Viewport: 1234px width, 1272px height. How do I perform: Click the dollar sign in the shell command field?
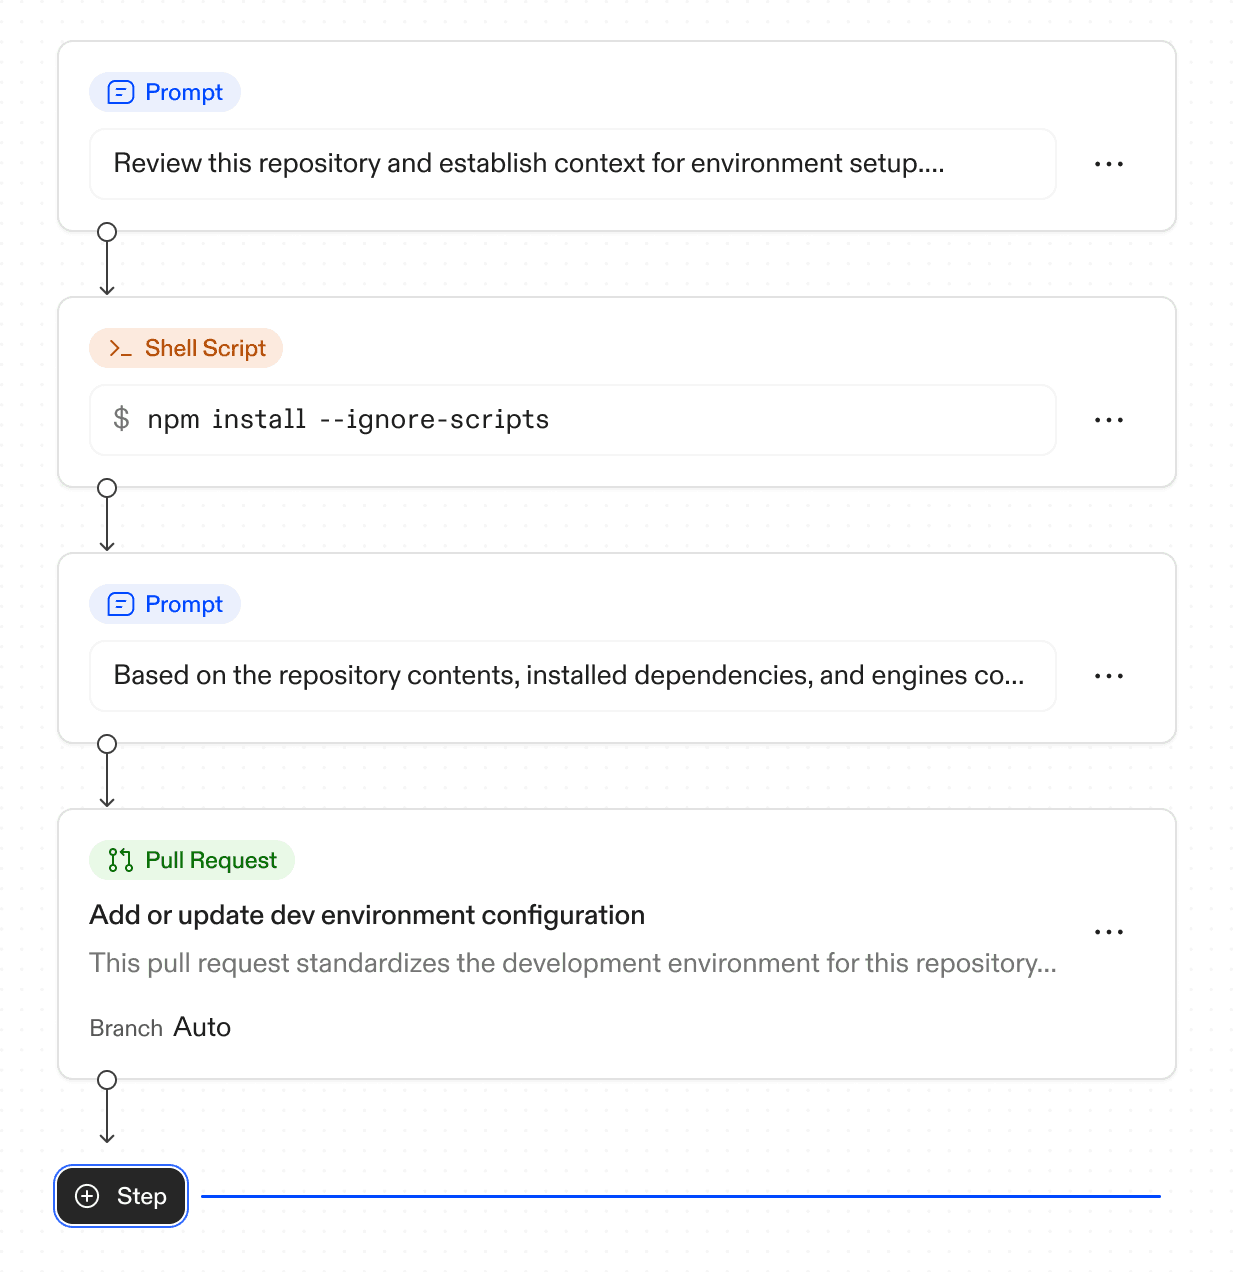coord(122,419)
